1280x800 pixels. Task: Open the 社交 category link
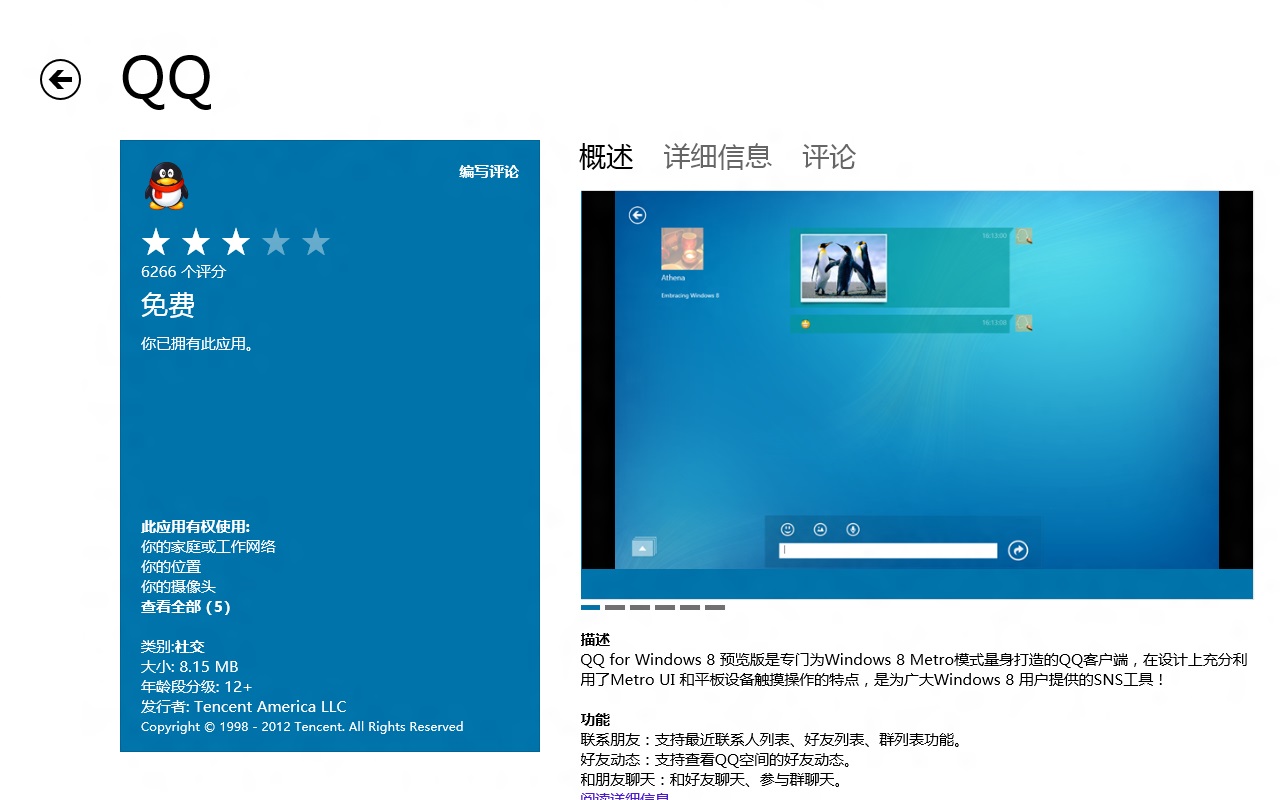[x=190, y=647]
